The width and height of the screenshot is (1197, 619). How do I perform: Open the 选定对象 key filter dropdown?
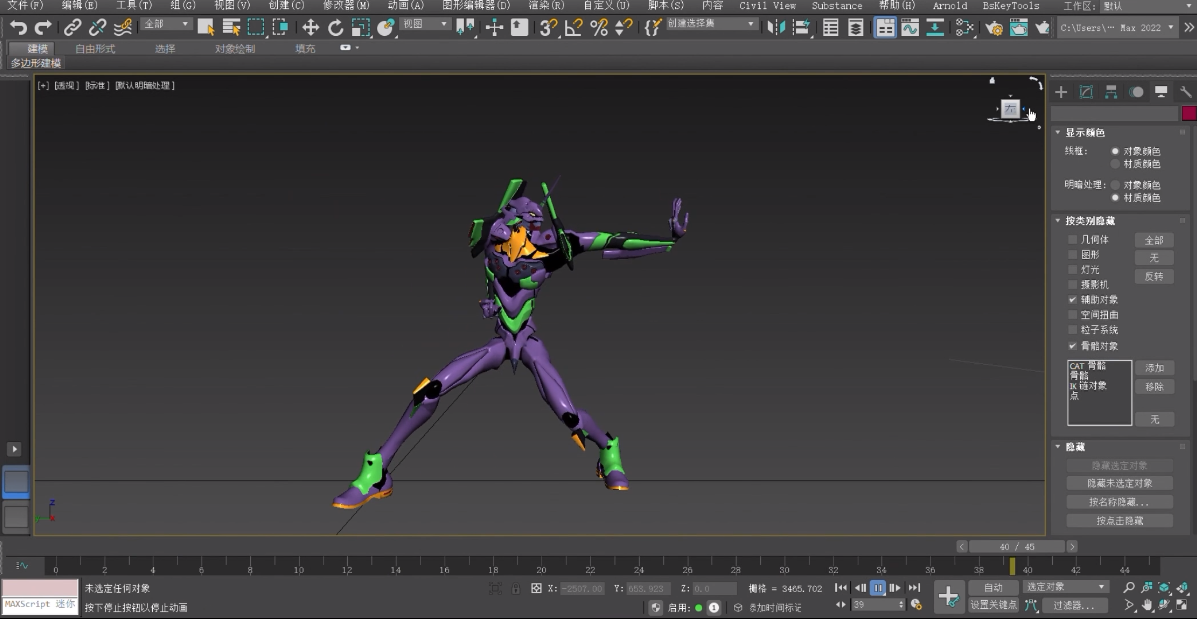tap(1065, 587)
